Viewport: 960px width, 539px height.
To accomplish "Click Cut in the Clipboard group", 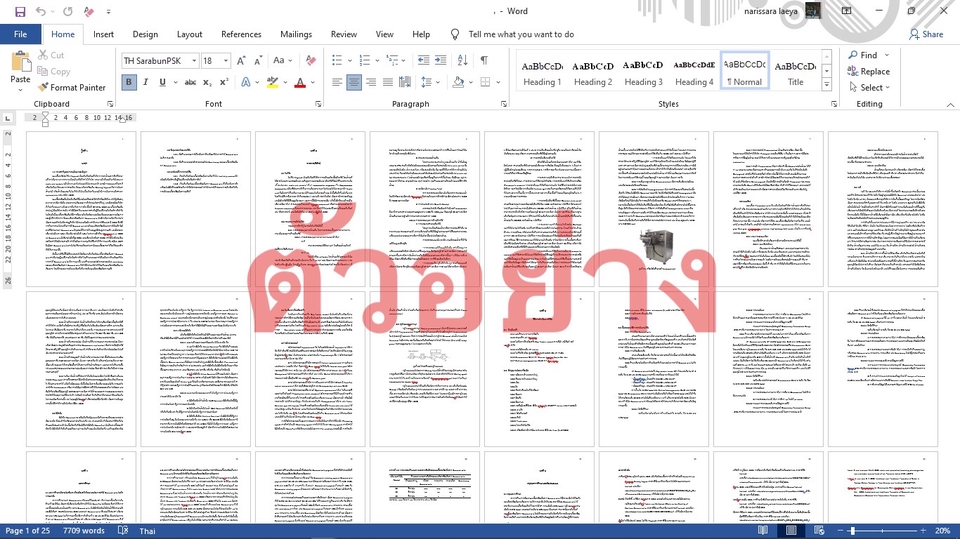I will pos(51,55).
